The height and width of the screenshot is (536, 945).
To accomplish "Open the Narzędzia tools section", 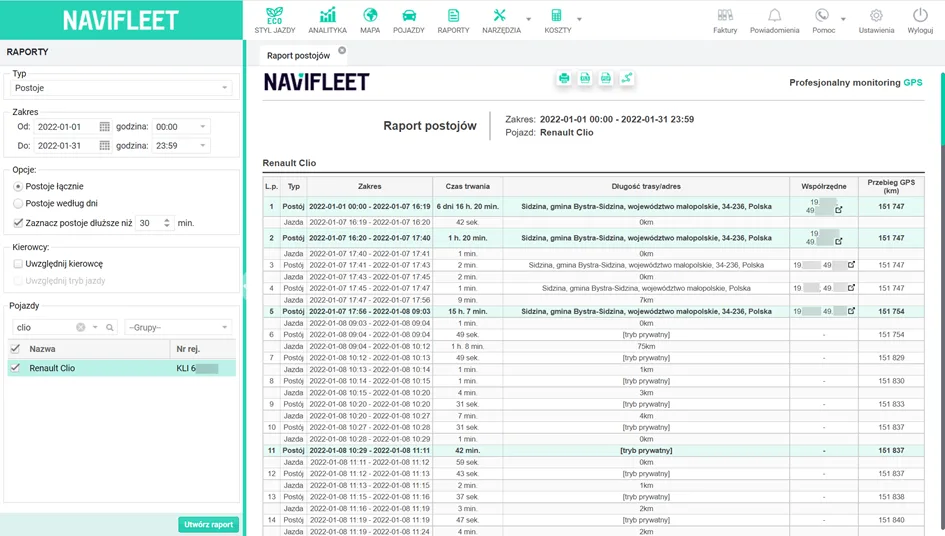I will (501, 20).
